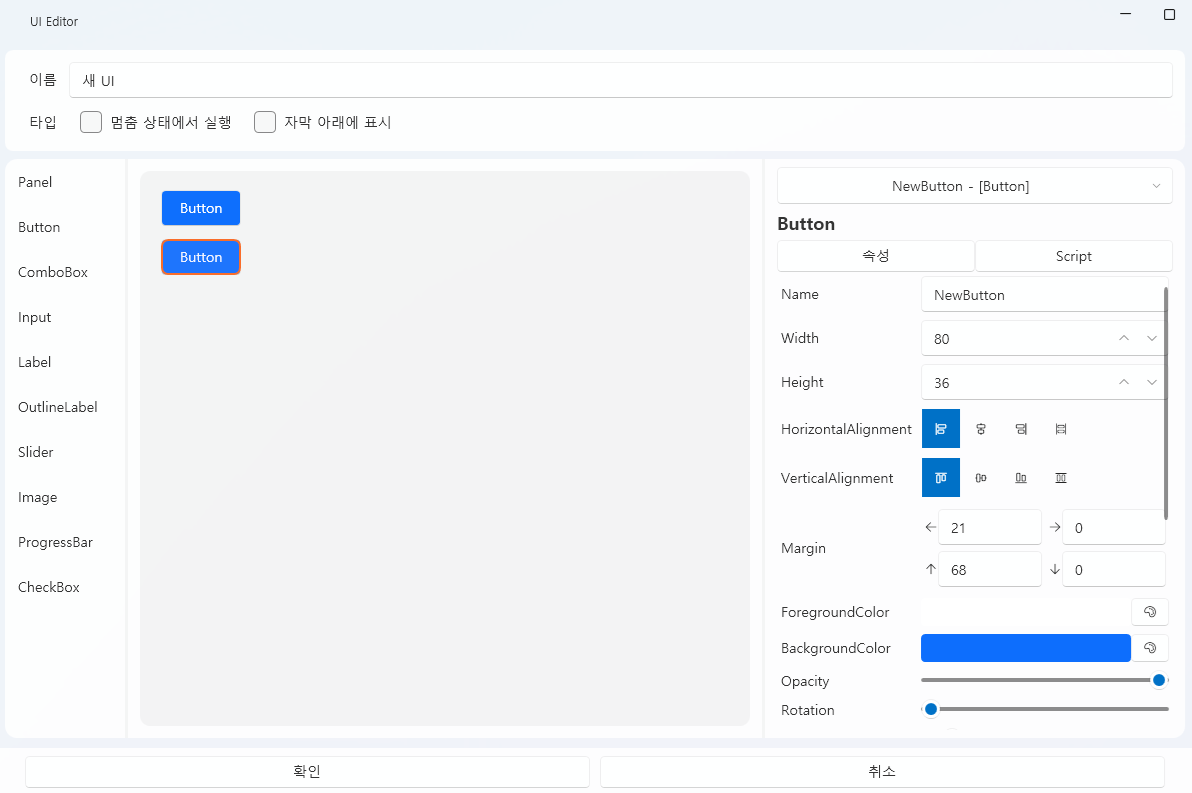Viewport: 1192px width, 793px height.
Task: Check the 자막 아래에 표시 option
Action: tap(264, 121)
